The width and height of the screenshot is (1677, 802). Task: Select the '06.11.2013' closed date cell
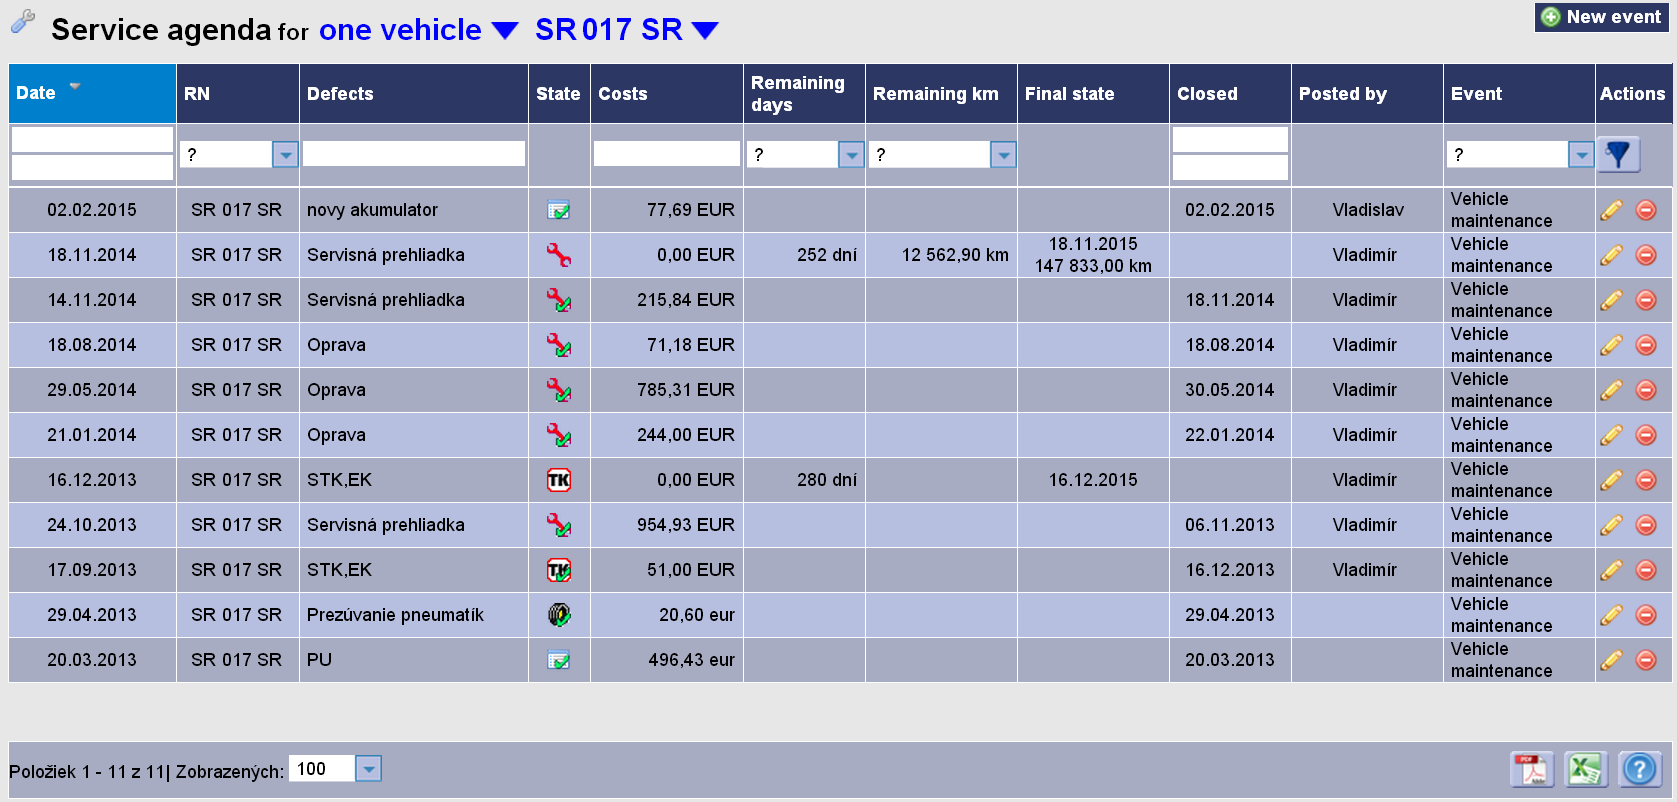point(1230,525)
